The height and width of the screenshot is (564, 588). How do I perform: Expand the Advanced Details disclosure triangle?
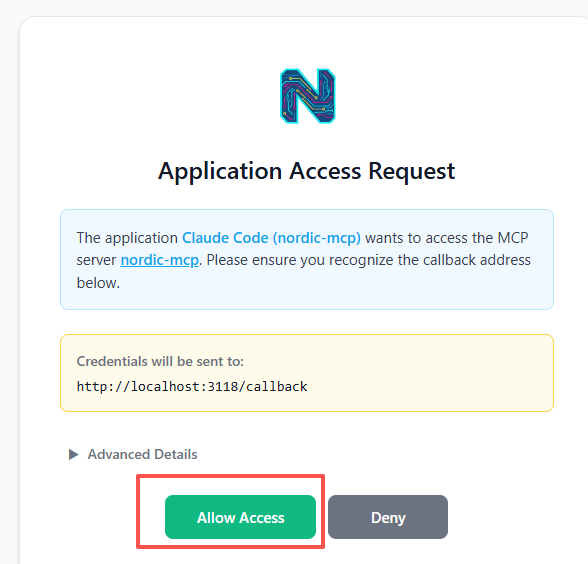[74, 454]
